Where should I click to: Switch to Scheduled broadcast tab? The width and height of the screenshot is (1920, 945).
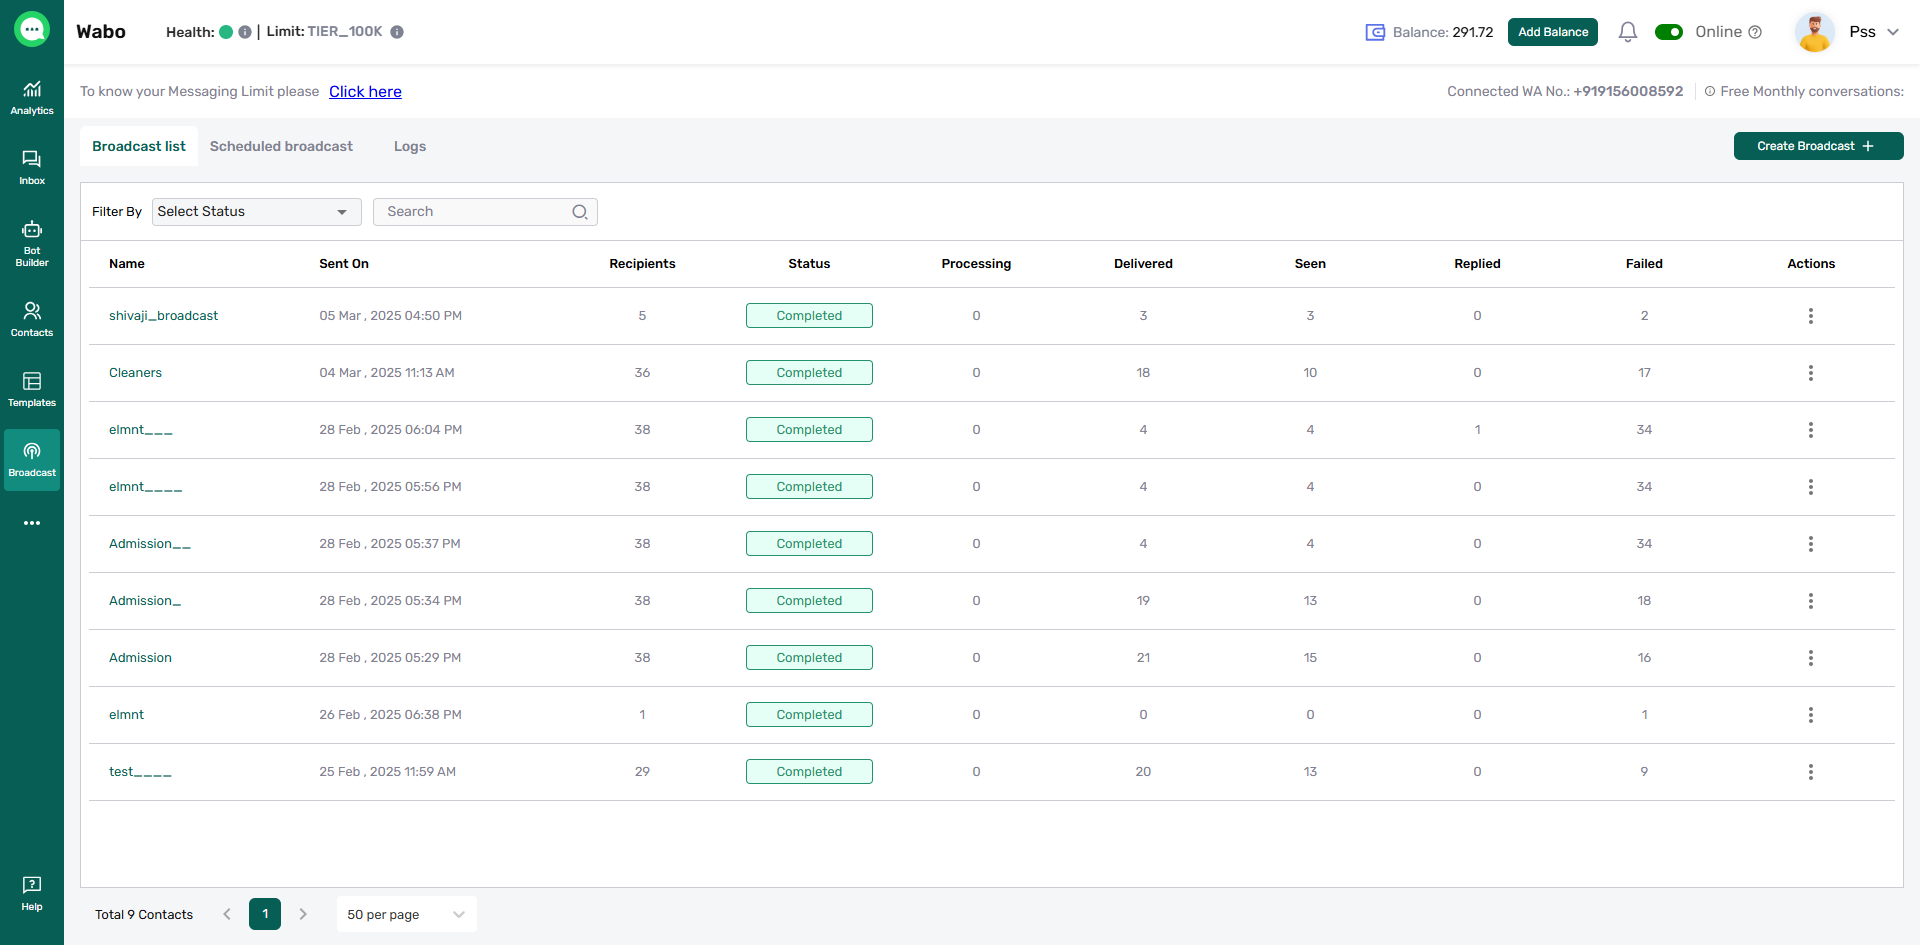[x=281, y=146]
